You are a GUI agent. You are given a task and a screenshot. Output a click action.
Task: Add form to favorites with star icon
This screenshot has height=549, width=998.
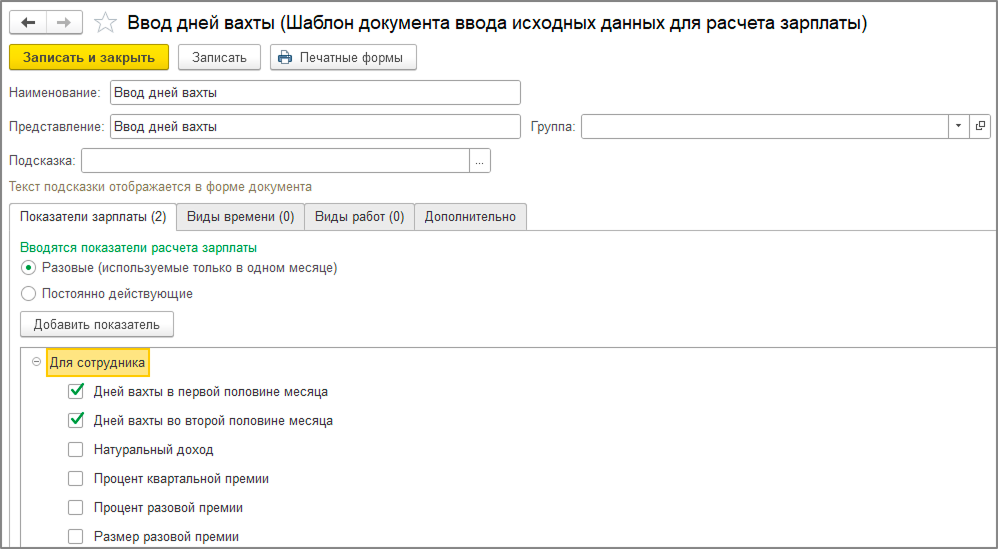point(105,22)
